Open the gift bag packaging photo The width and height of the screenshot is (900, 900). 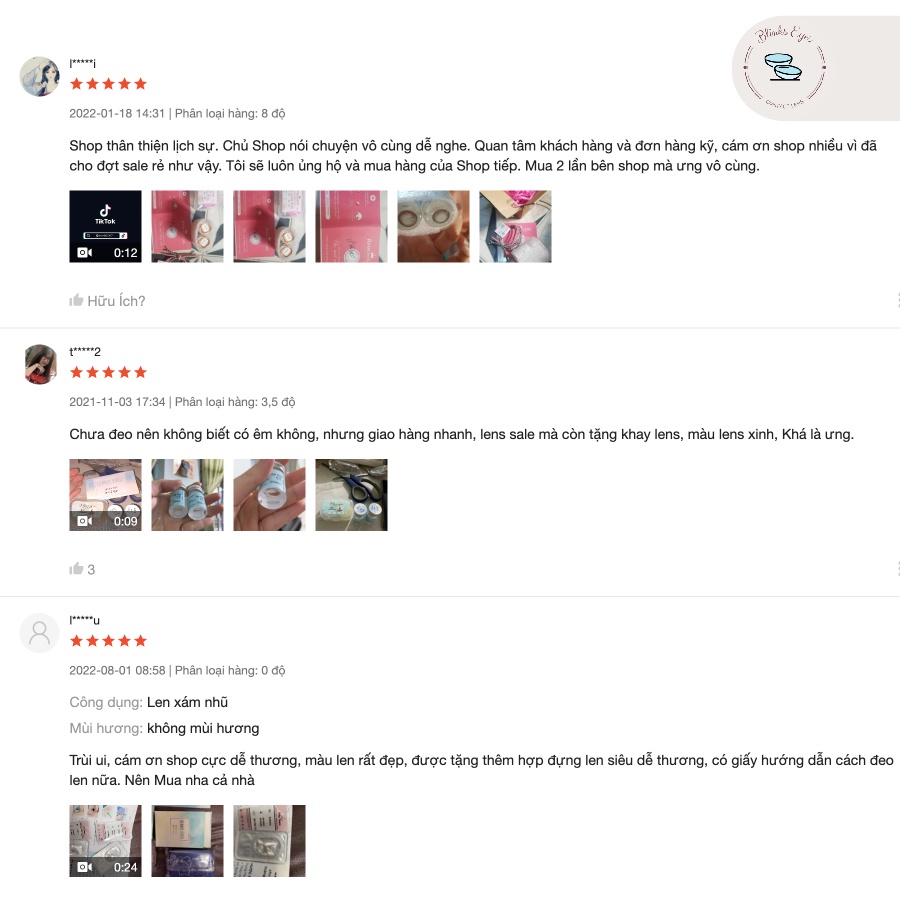pyautogui.click(x=515, y=227)
